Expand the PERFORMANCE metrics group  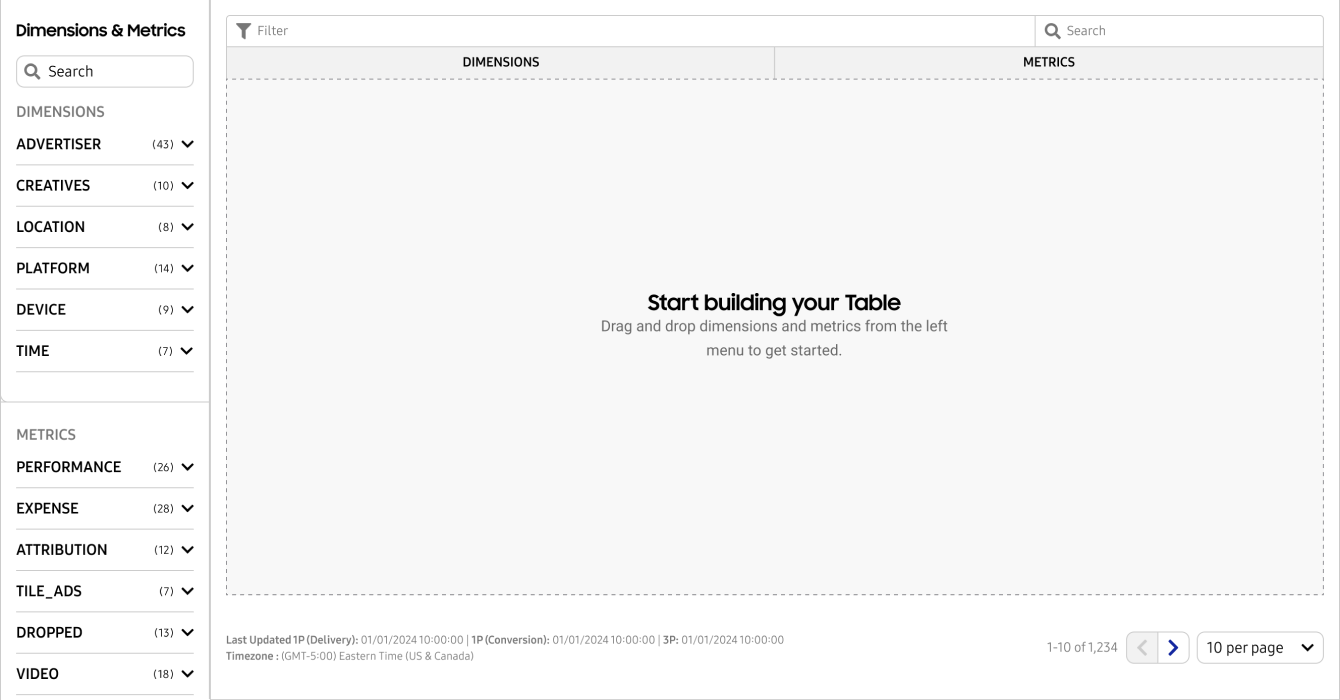[187, 467]
